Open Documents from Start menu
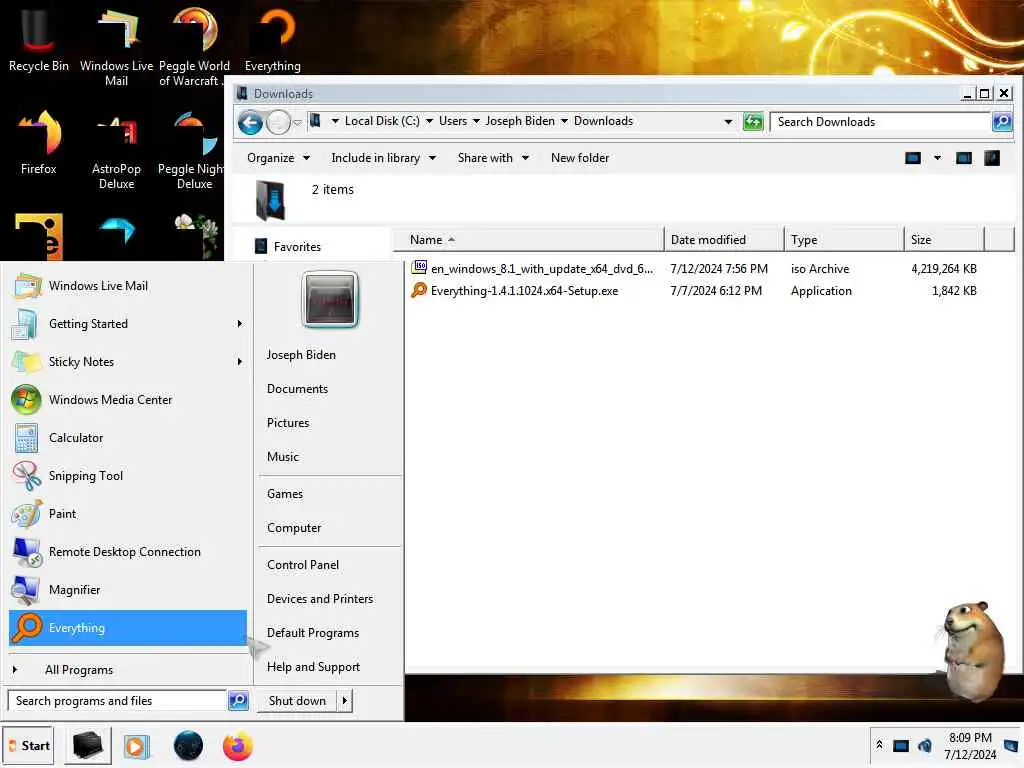Screen dimensions: 1024x768 297,389
